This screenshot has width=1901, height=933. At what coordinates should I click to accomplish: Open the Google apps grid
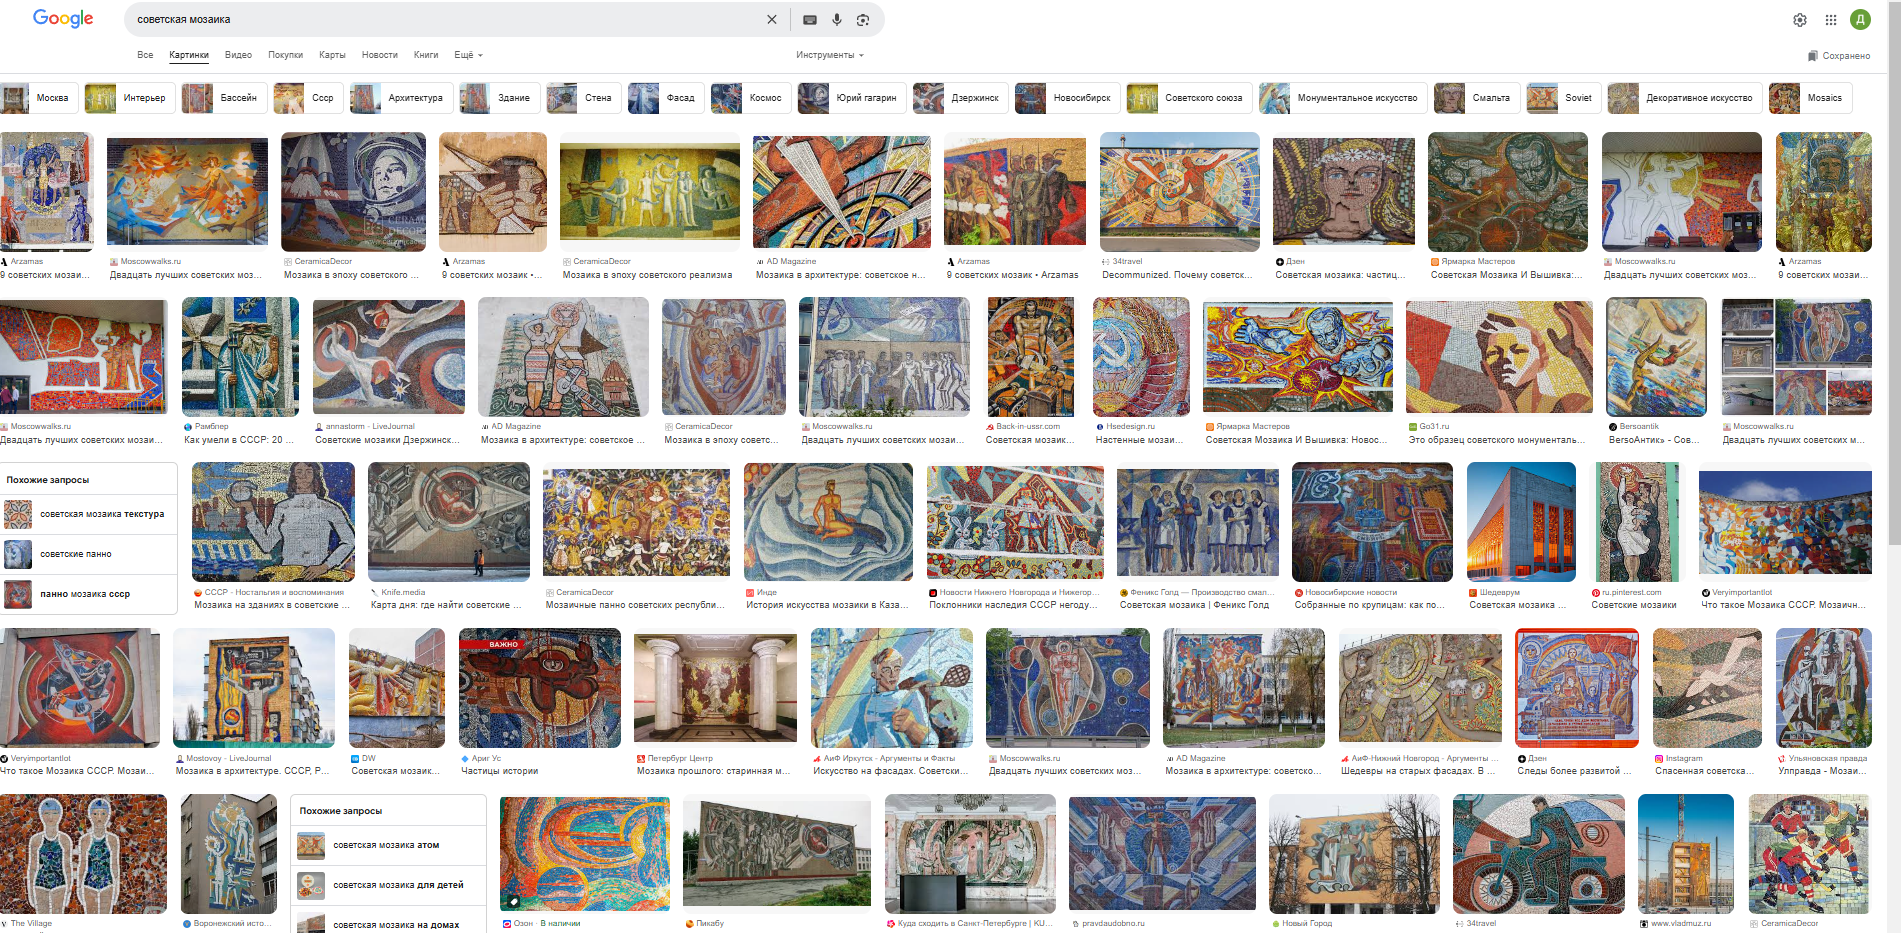1831,20
